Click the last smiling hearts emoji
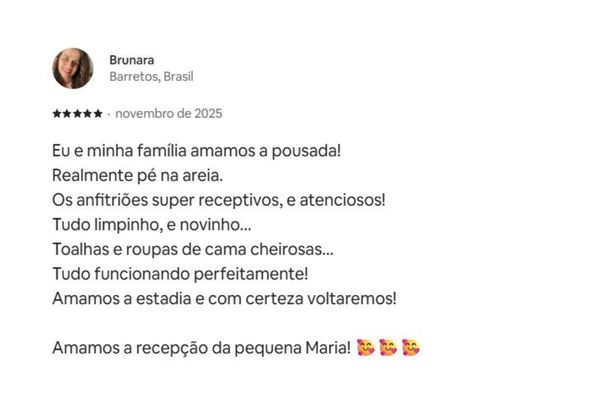The height and width of the screenshot is (400, 600). click(410, 348)
